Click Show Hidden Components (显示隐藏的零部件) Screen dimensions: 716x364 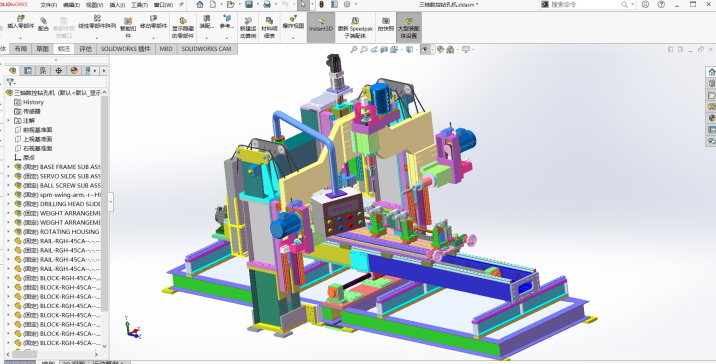pyautogui.click(x=183, y=27)
